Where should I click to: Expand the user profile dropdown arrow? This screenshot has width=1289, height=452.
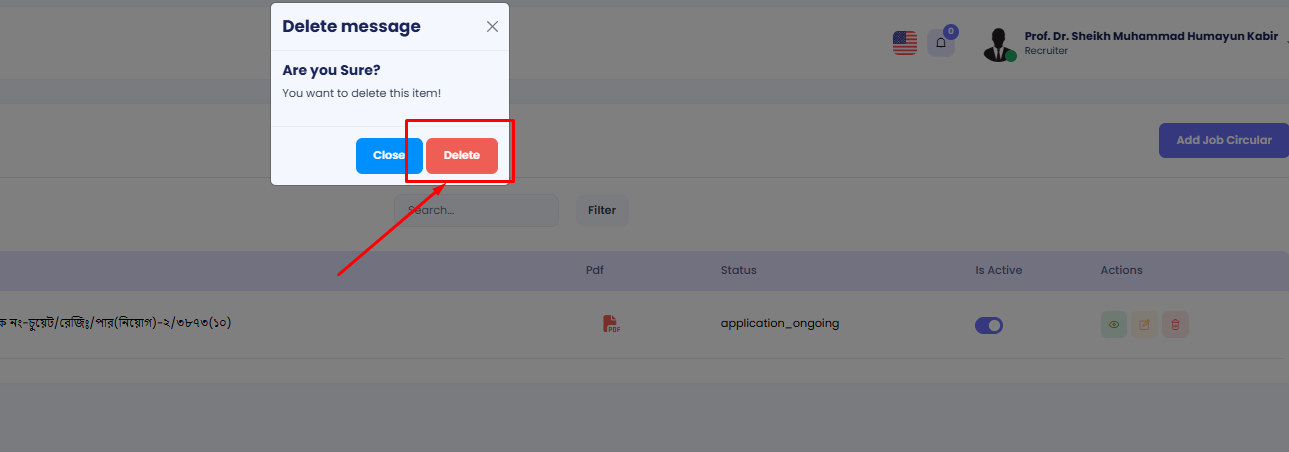coord(1285,42)
